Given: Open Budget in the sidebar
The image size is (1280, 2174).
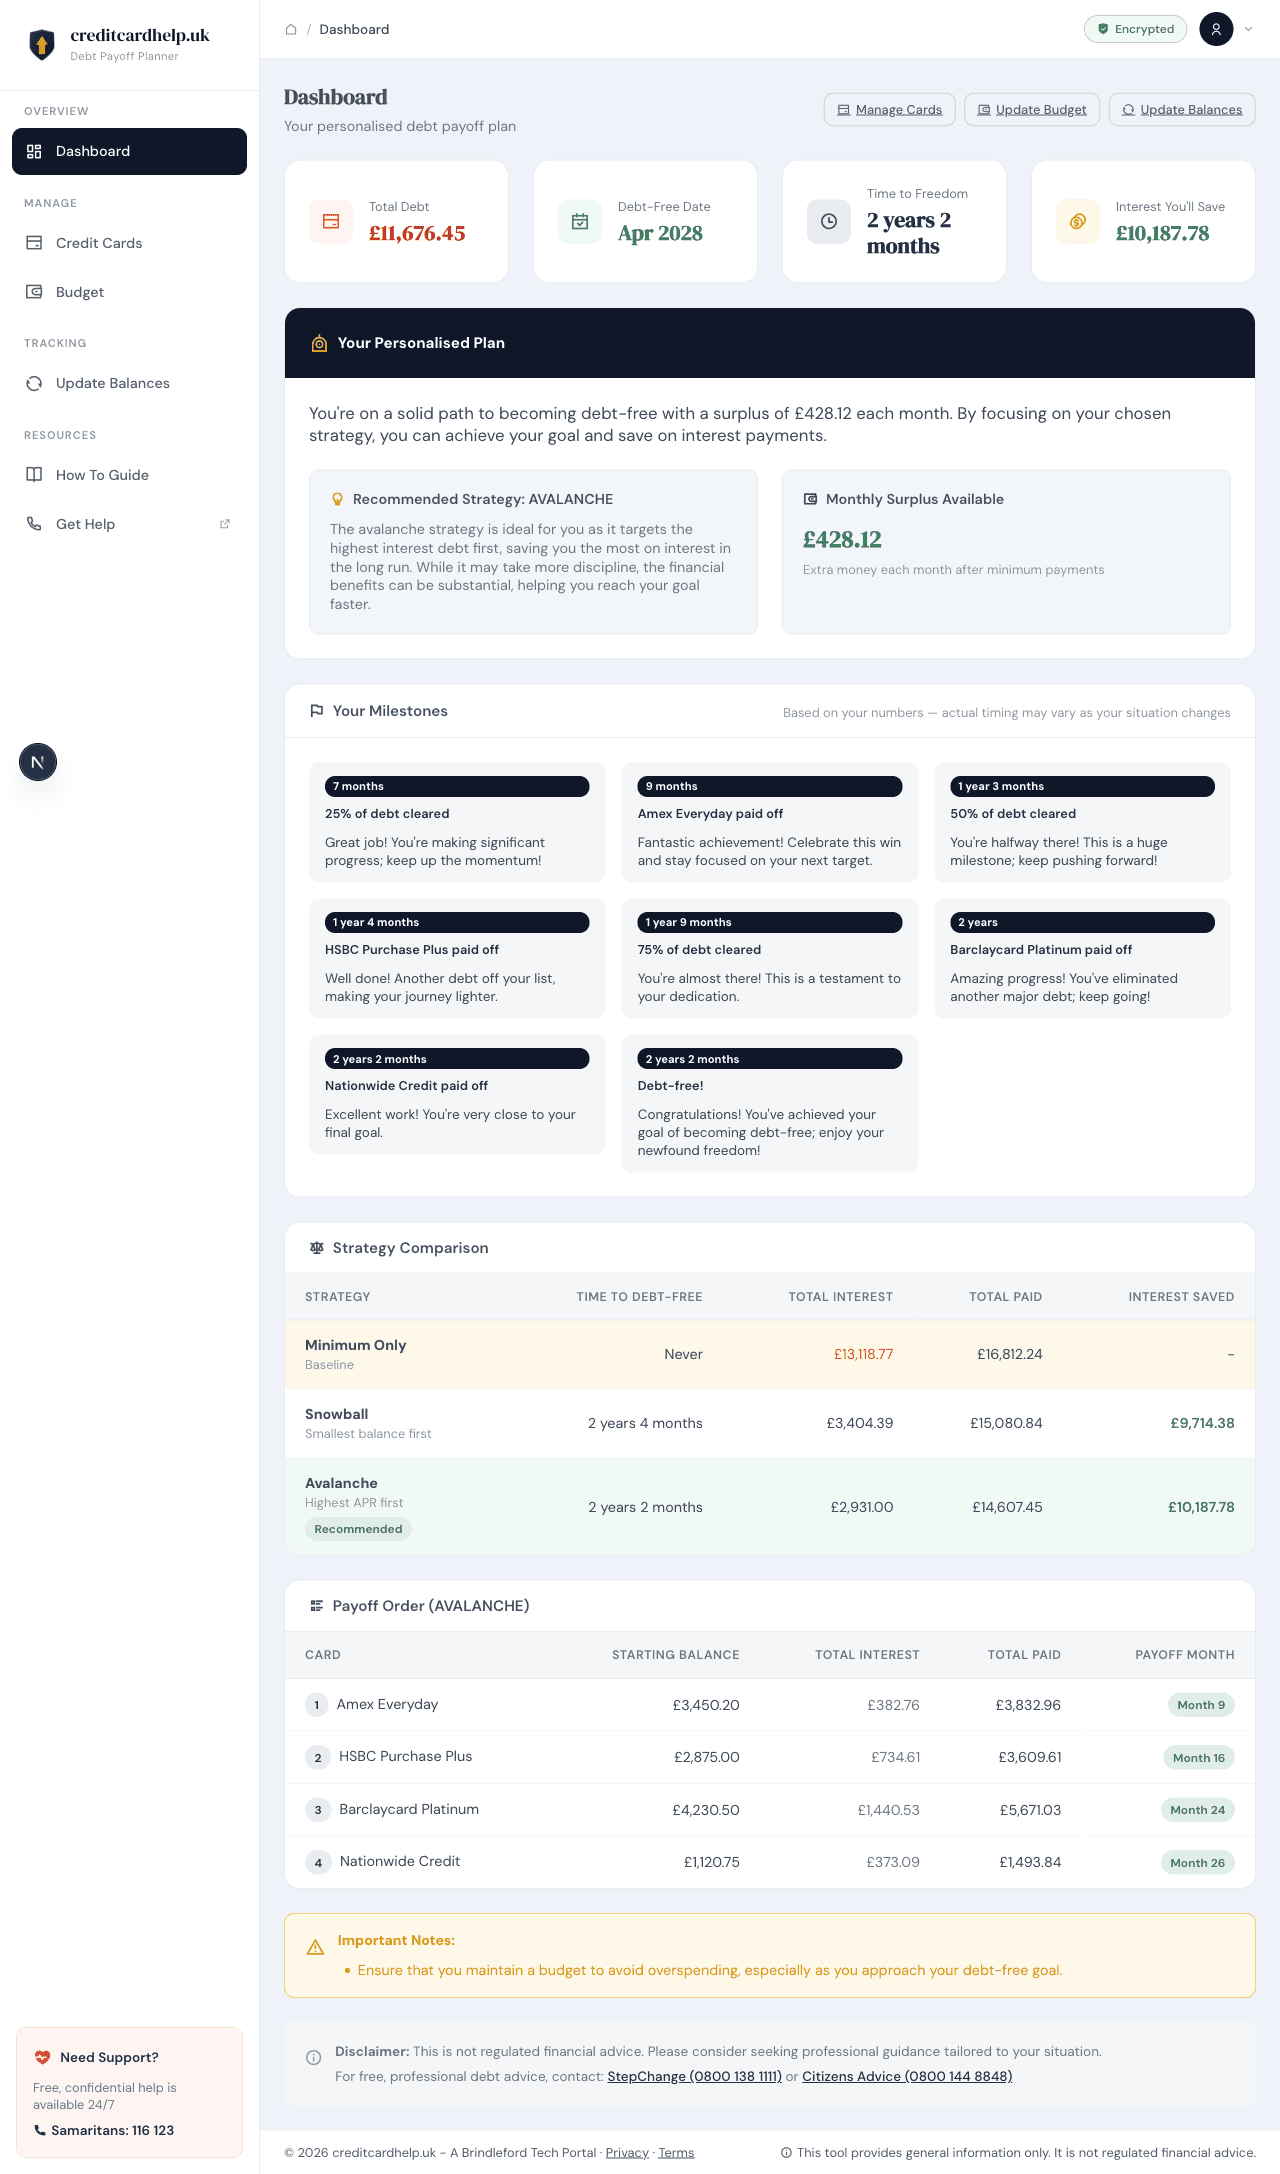Looking at the screenshot, I should pos(129,292).
